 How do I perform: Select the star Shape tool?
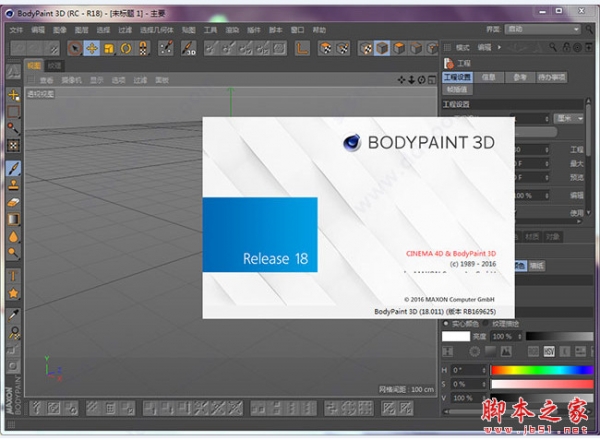(13, 293)
